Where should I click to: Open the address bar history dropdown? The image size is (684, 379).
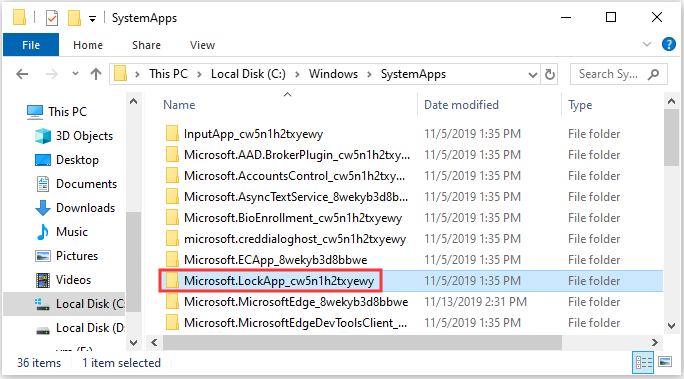tap(533, 75)
